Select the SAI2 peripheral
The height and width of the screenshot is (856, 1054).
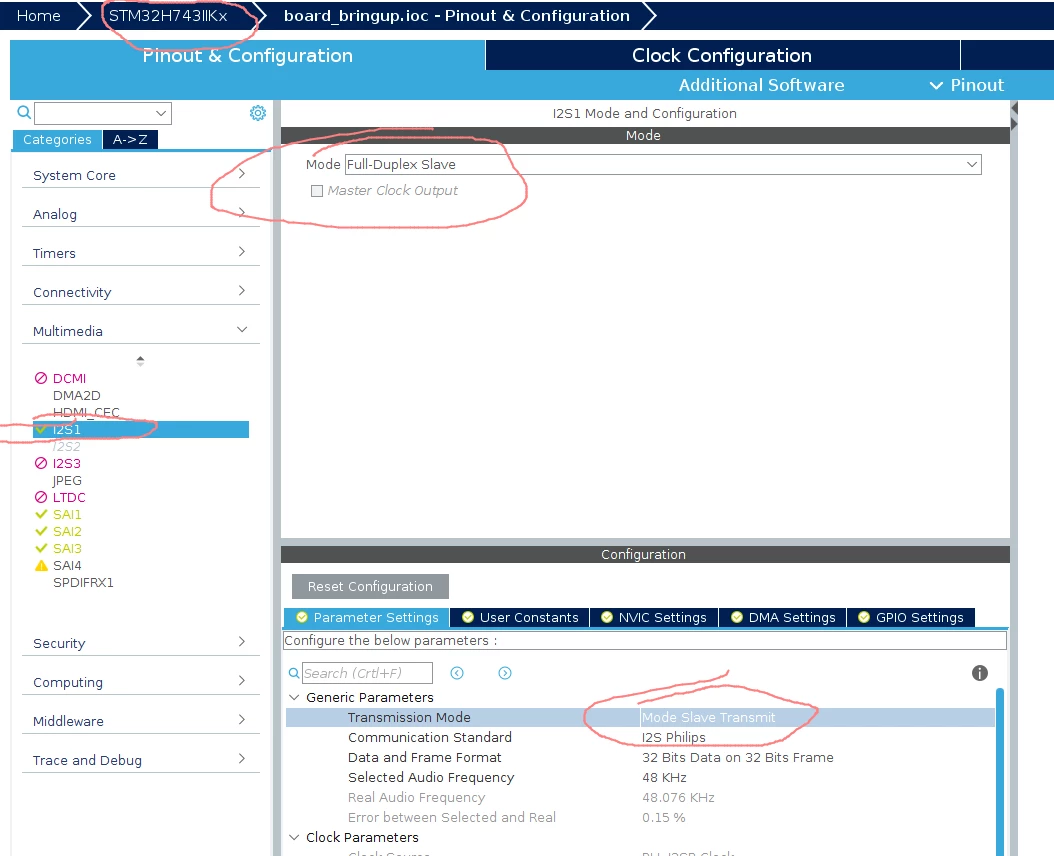click(x=67, y=531)
